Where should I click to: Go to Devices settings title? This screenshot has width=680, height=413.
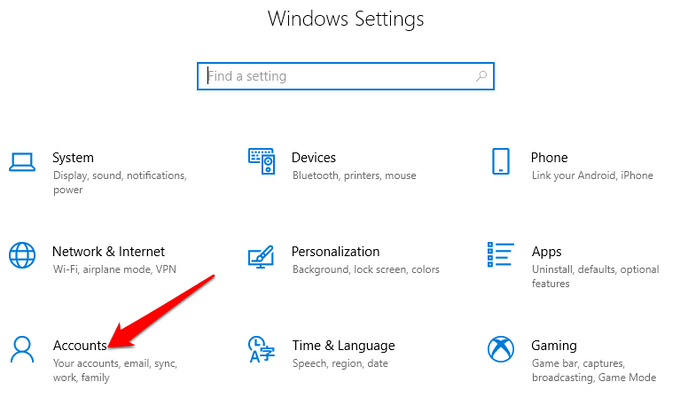313,157
